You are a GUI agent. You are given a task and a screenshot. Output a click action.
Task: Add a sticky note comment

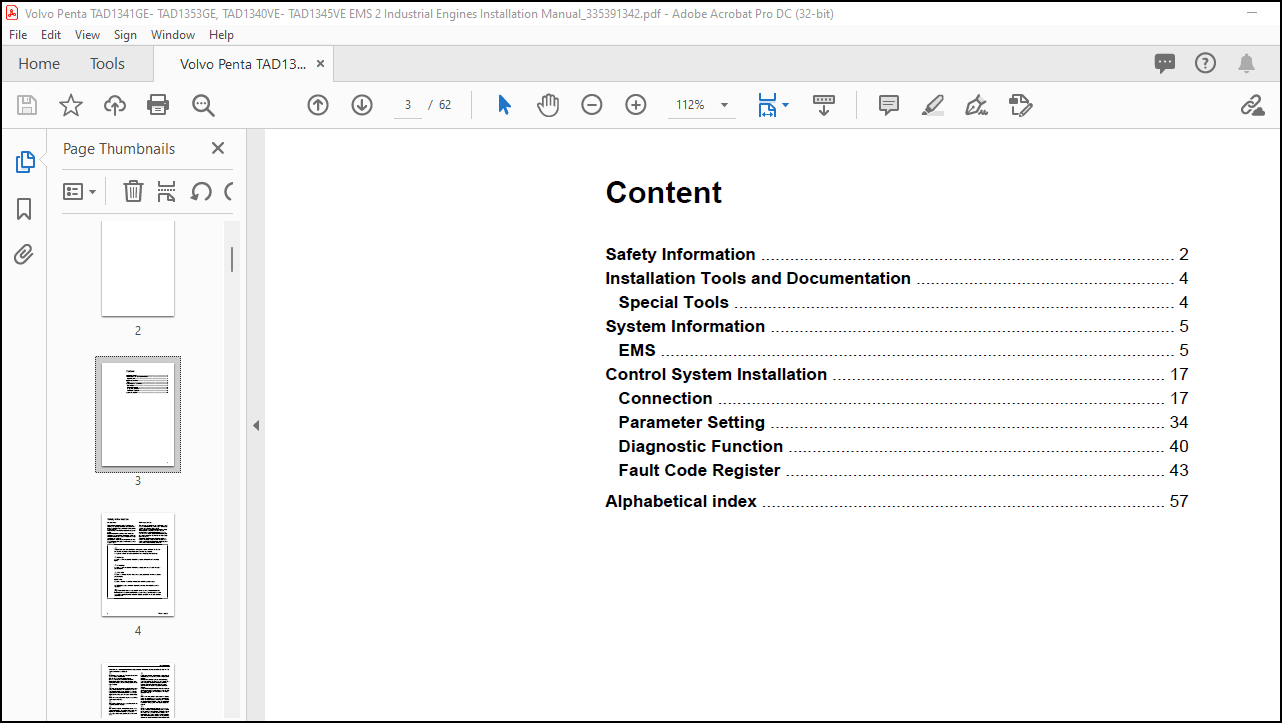(x=889, y=105)
